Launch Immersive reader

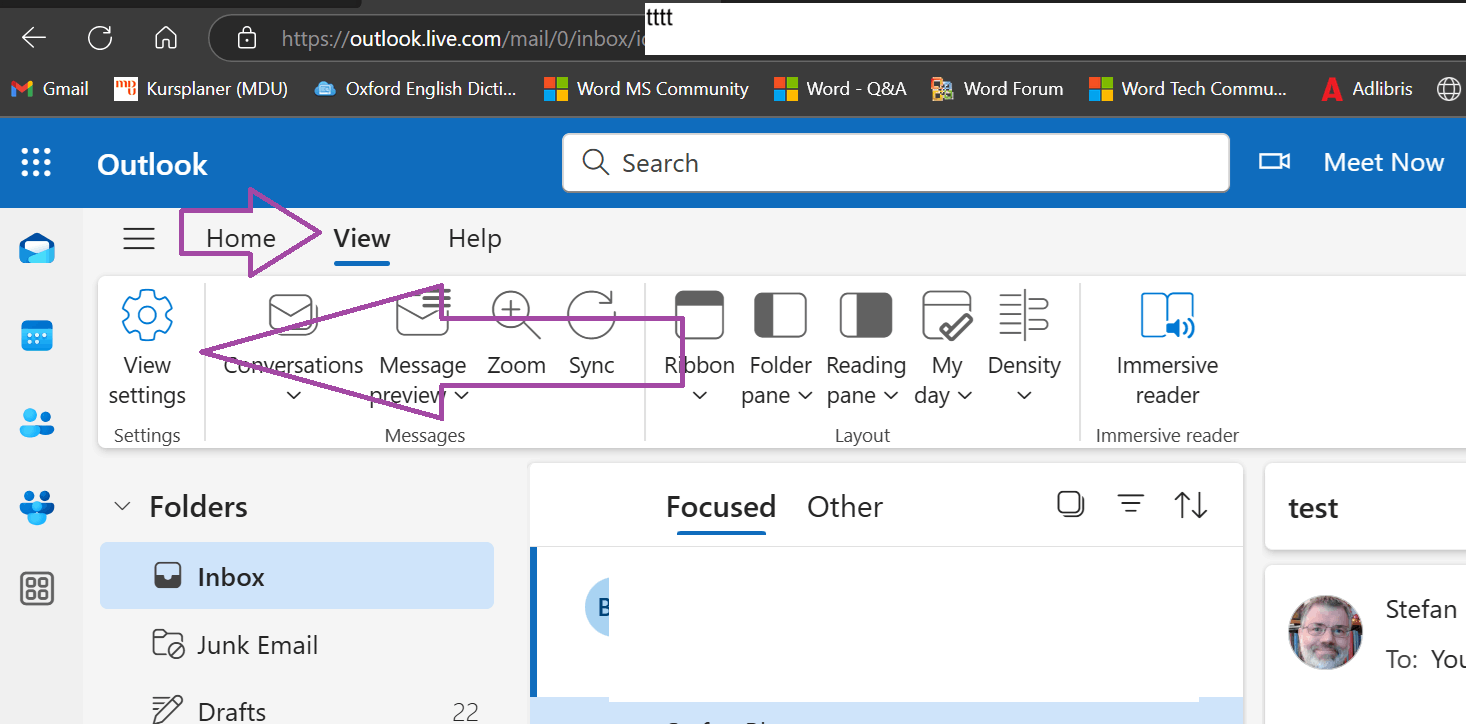[1167, 349]
